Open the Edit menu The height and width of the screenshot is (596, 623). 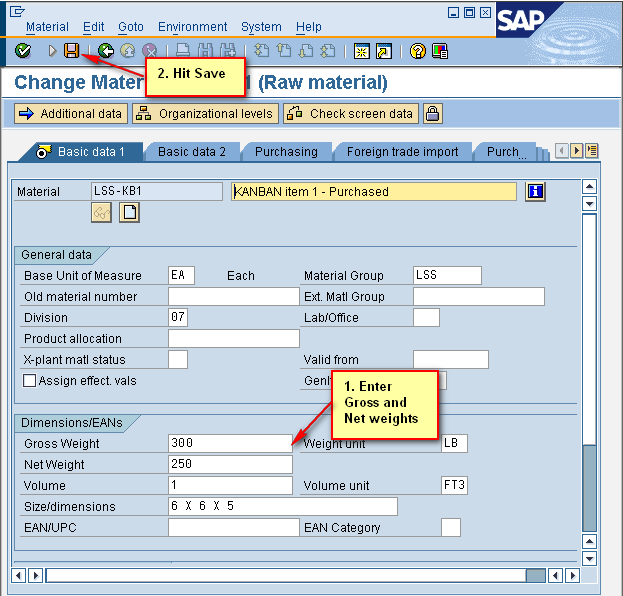pos(93,27)
